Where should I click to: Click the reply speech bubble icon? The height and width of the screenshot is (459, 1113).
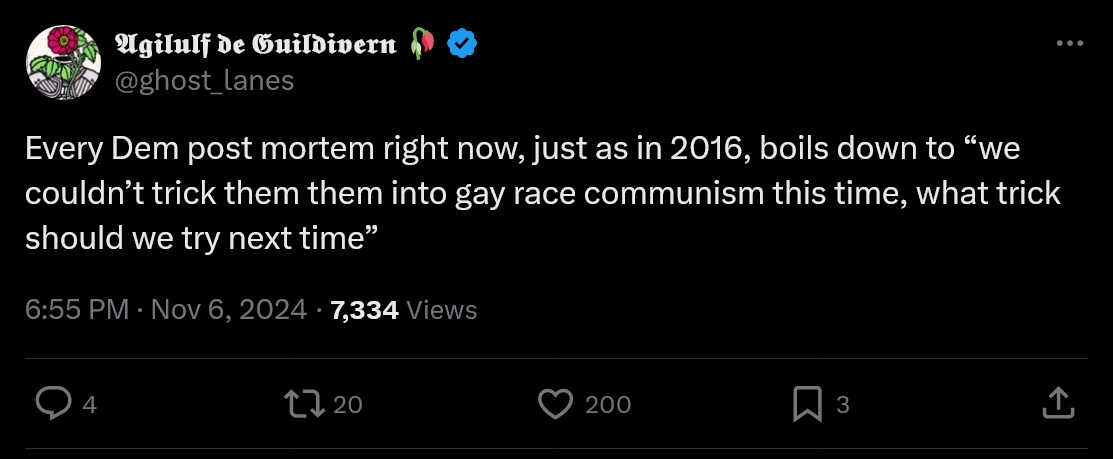coord(52,403)
